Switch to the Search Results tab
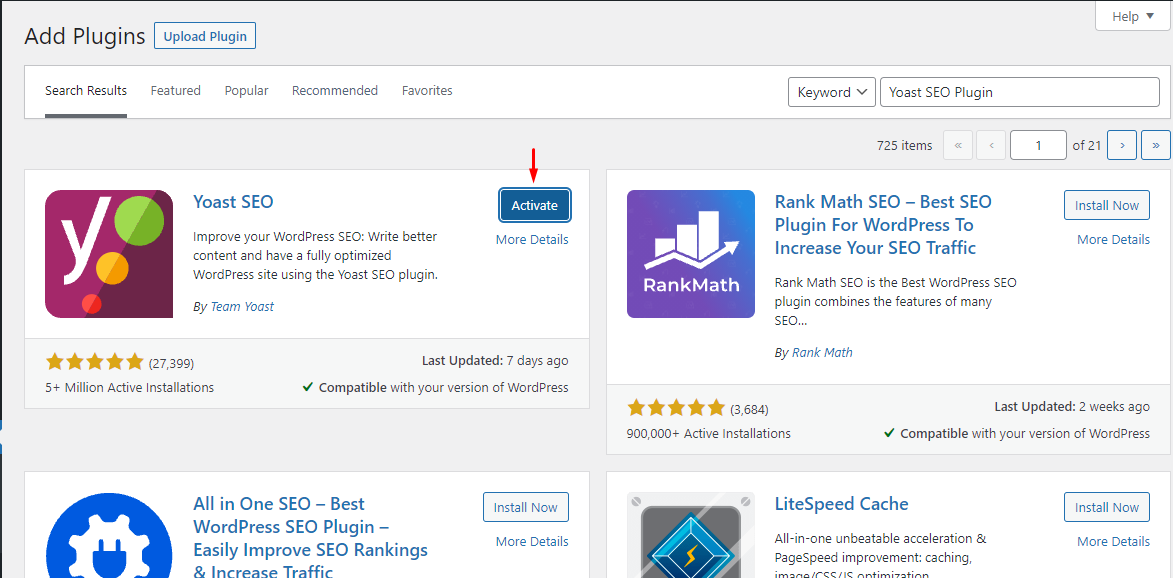 click(x=86, y=90)
